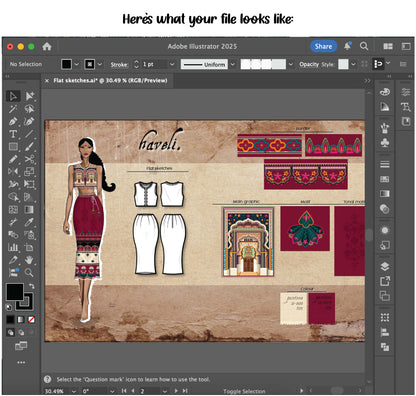Click the Share button
This screenshot has height=396, width=416.
point(323,46)
